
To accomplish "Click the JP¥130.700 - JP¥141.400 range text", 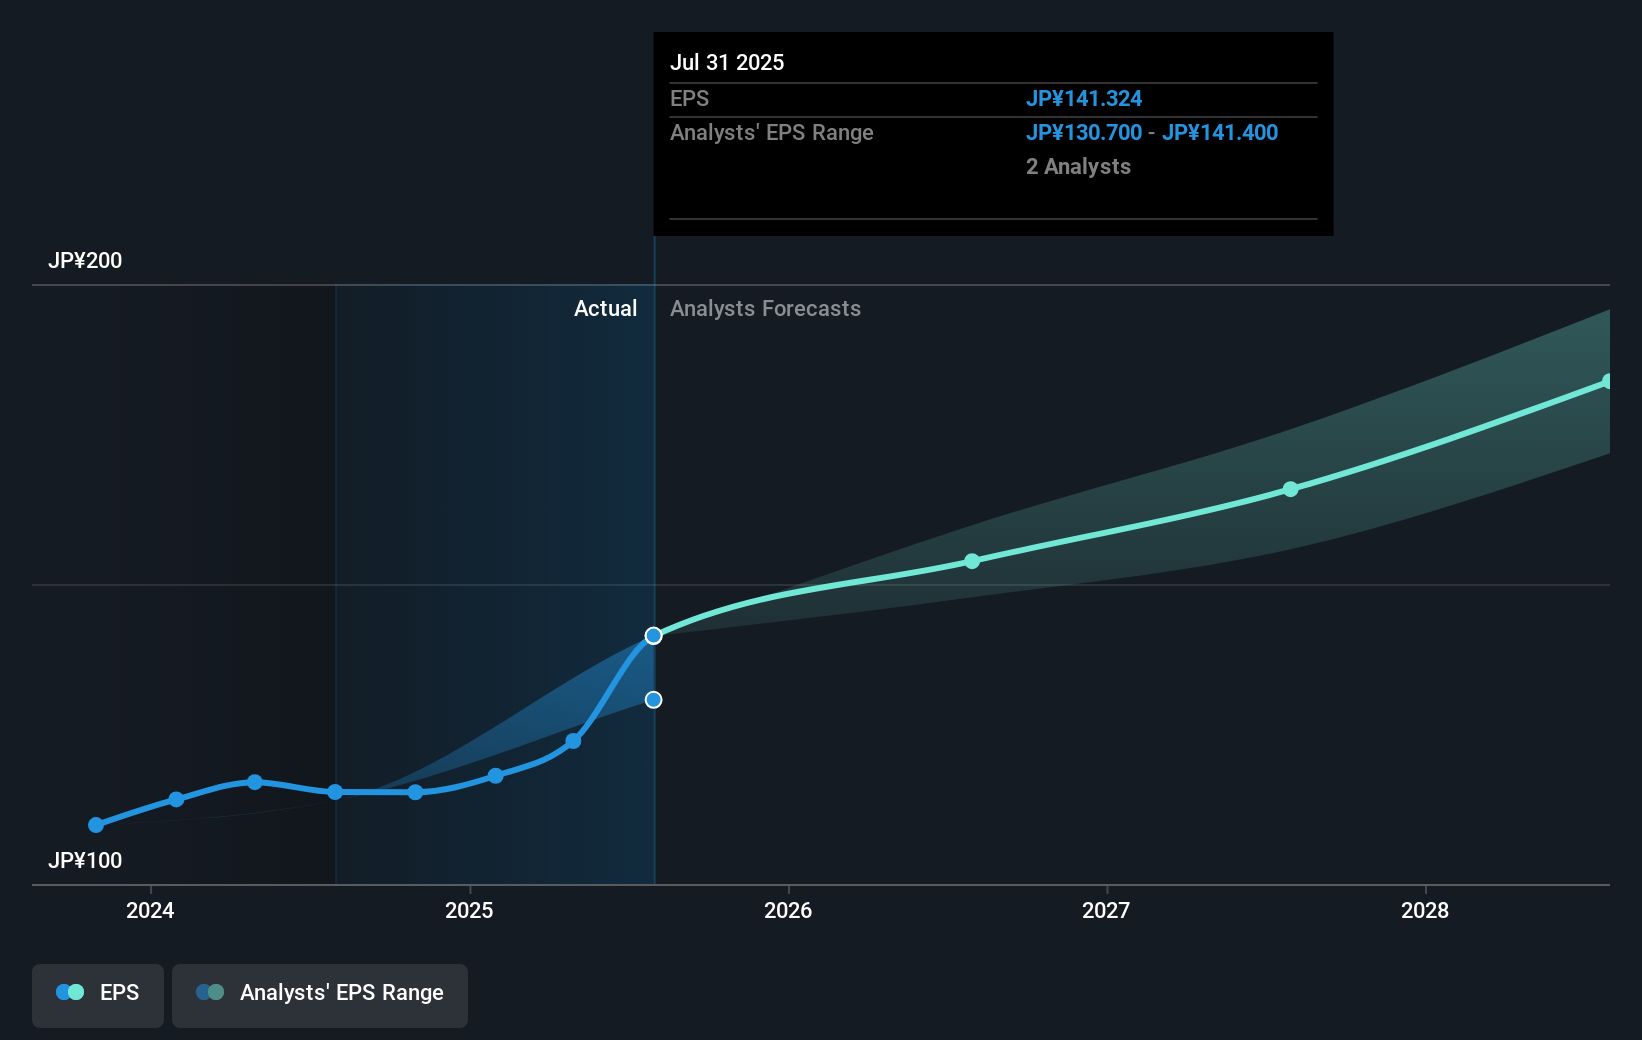I will (x=1152, y=132).
